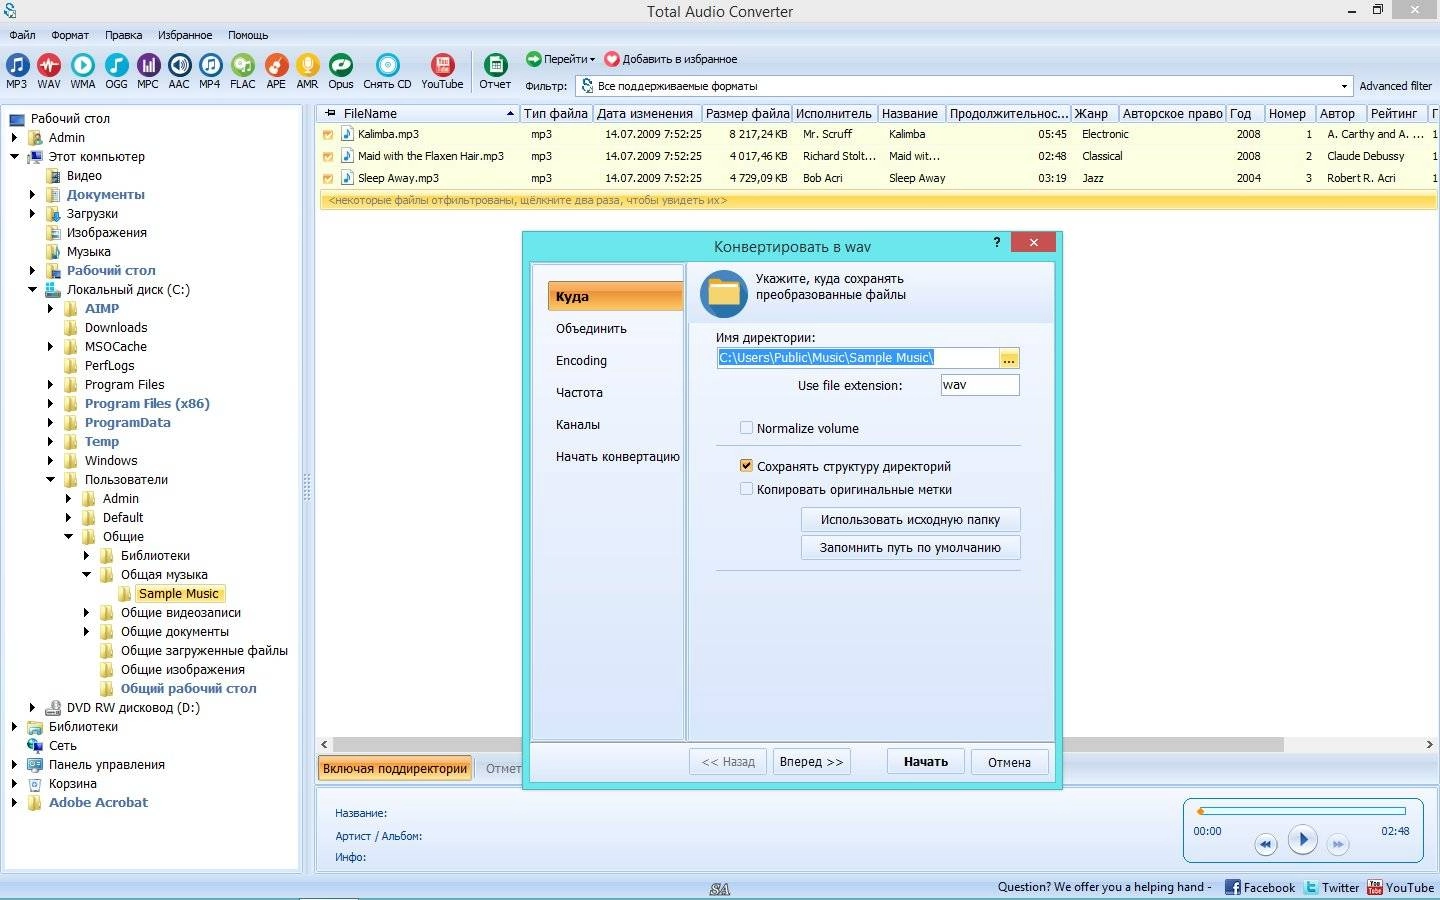This screenshot has height=900, width=1440.
Task: Click the Use file extension field
Action: pos(980,385)
